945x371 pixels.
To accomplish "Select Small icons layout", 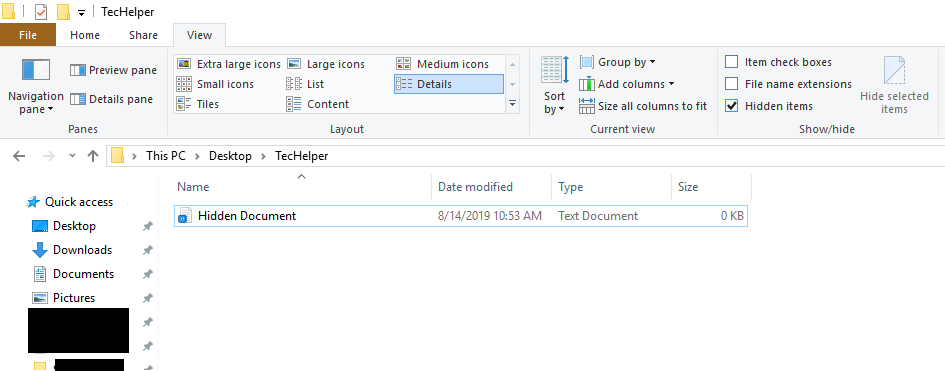I will pos(215,84).
